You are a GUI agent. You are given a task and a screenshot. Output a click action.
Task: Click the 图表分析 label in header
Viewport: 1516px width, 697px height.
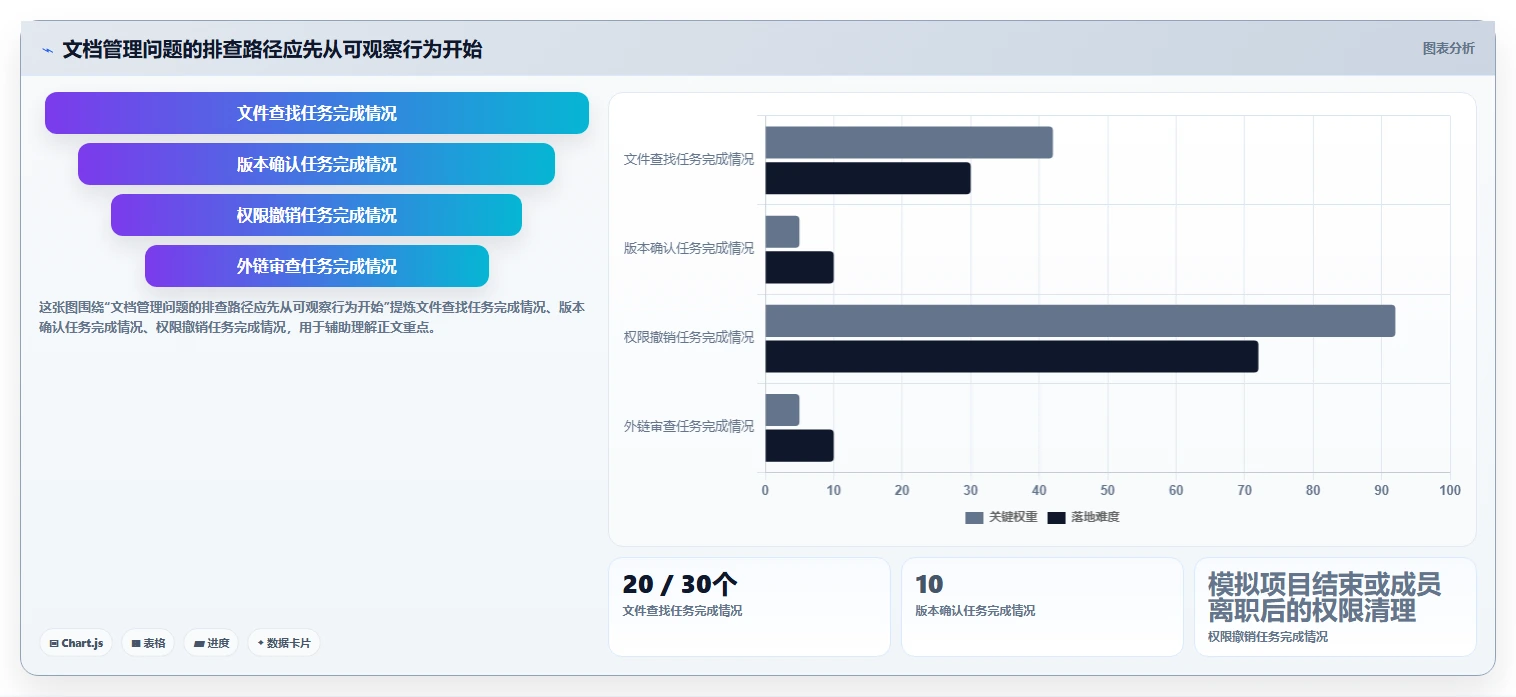point(1448,48)
